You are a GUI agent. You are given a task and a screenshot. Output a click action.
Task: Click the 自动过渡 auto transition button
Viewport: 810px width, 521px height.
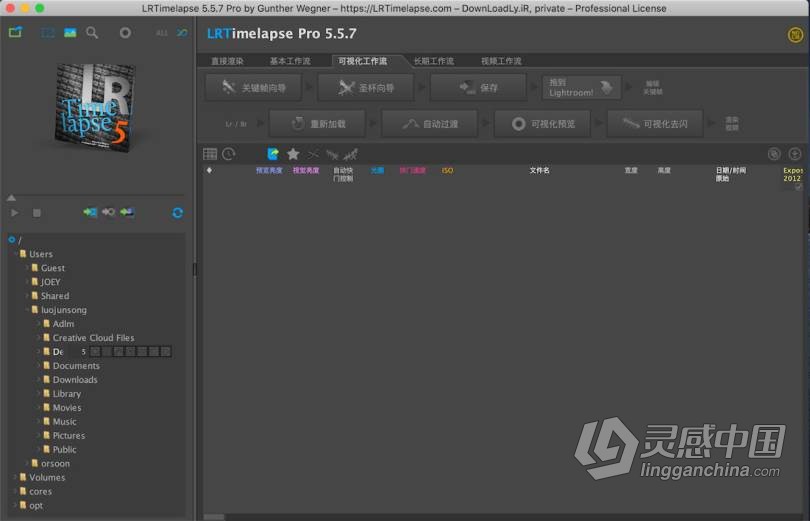[430, 123]
